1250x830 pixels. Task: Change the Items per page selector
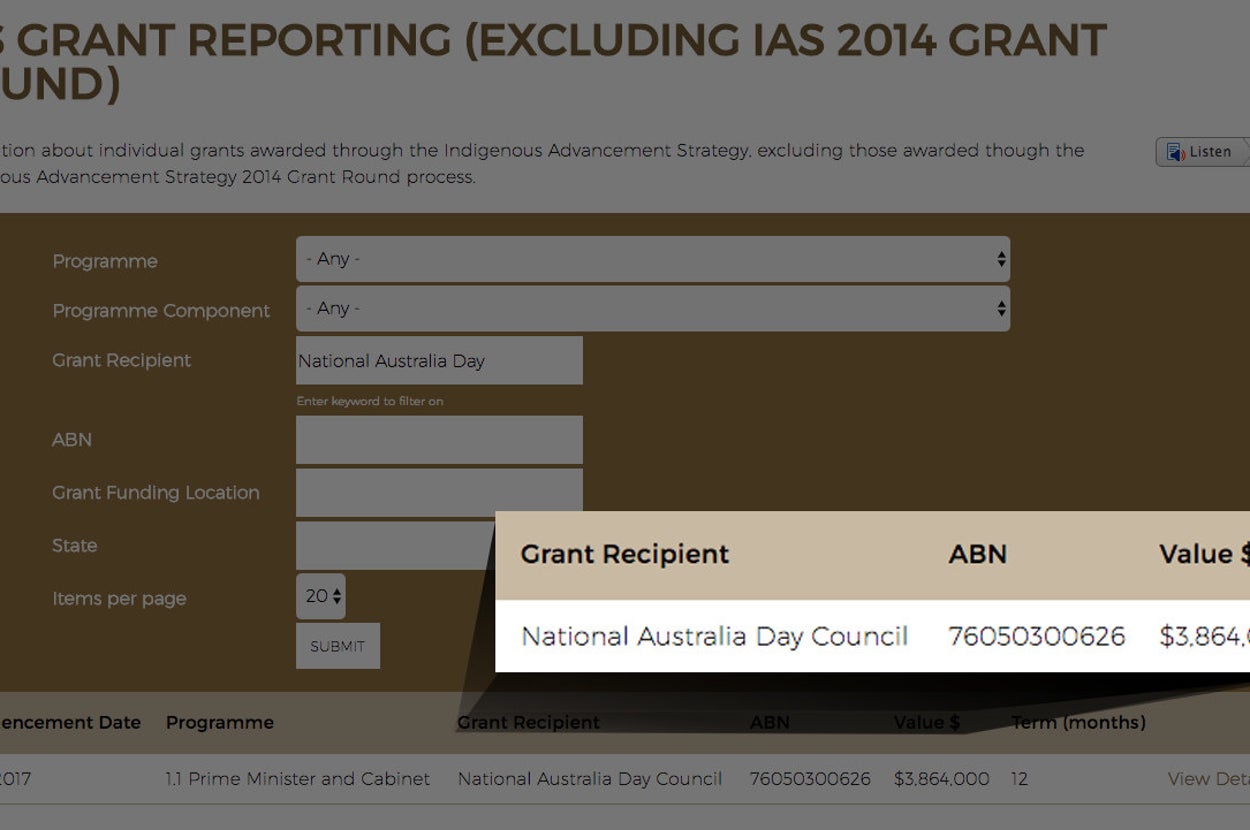pos(320,597)
